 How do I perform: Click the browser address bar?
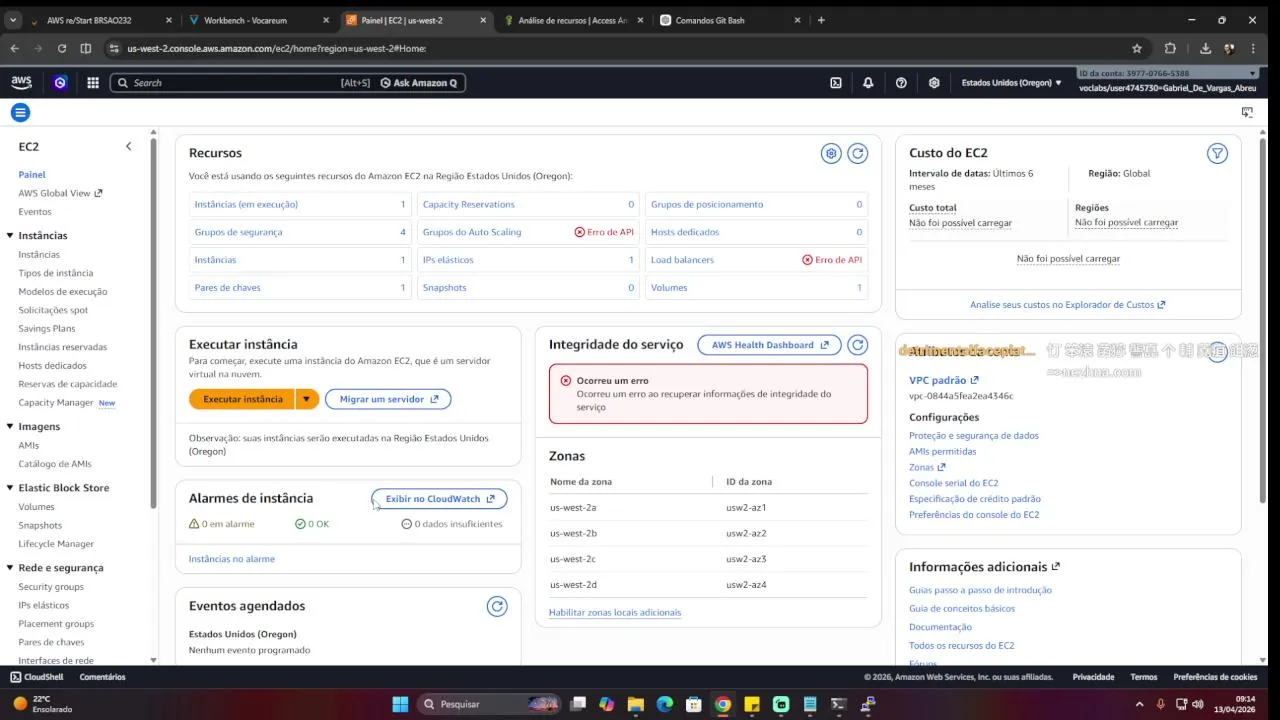tap(620, 48)
